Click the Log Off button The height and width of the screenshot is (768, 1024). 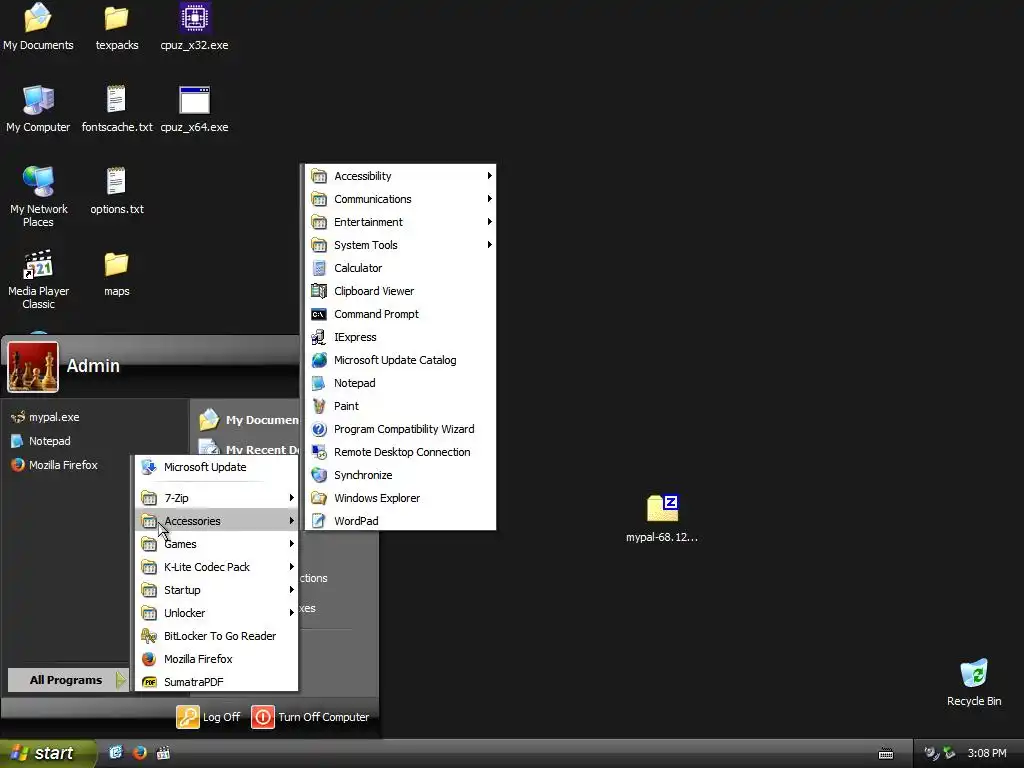click(x=209, y=717)
